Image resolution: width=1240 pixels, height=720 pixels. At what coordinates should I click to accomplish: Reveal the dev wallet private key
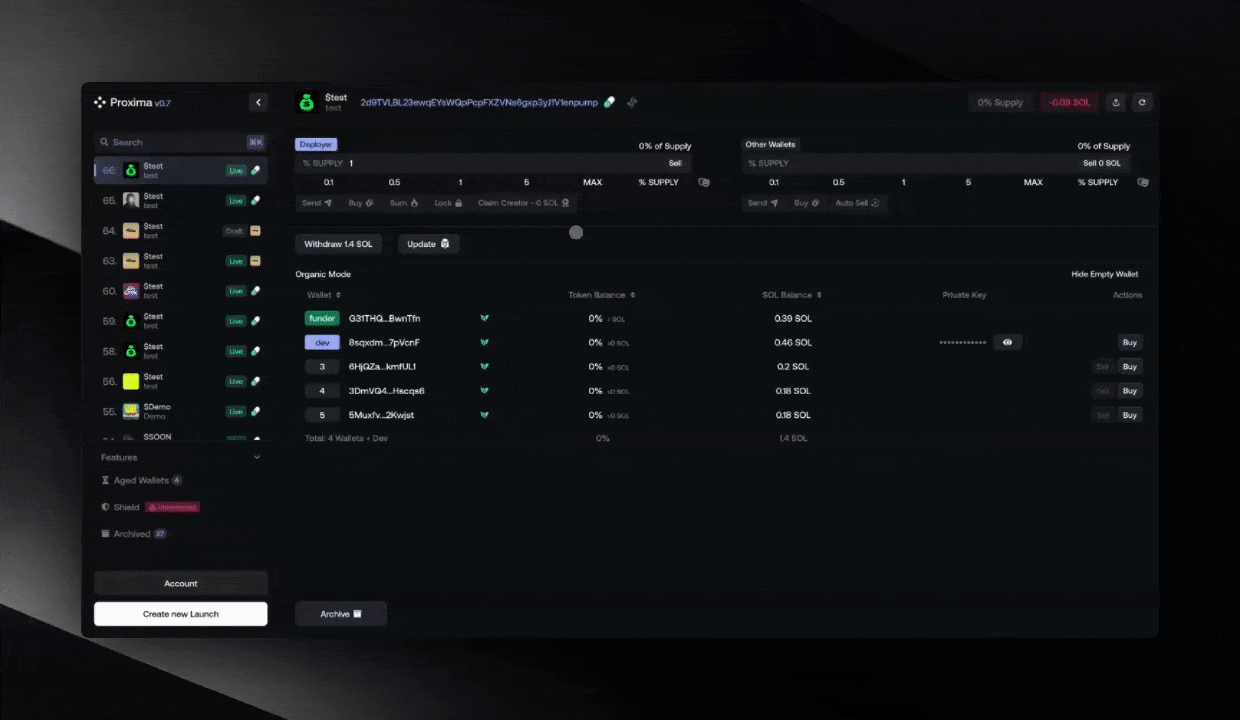[1007, 342]
